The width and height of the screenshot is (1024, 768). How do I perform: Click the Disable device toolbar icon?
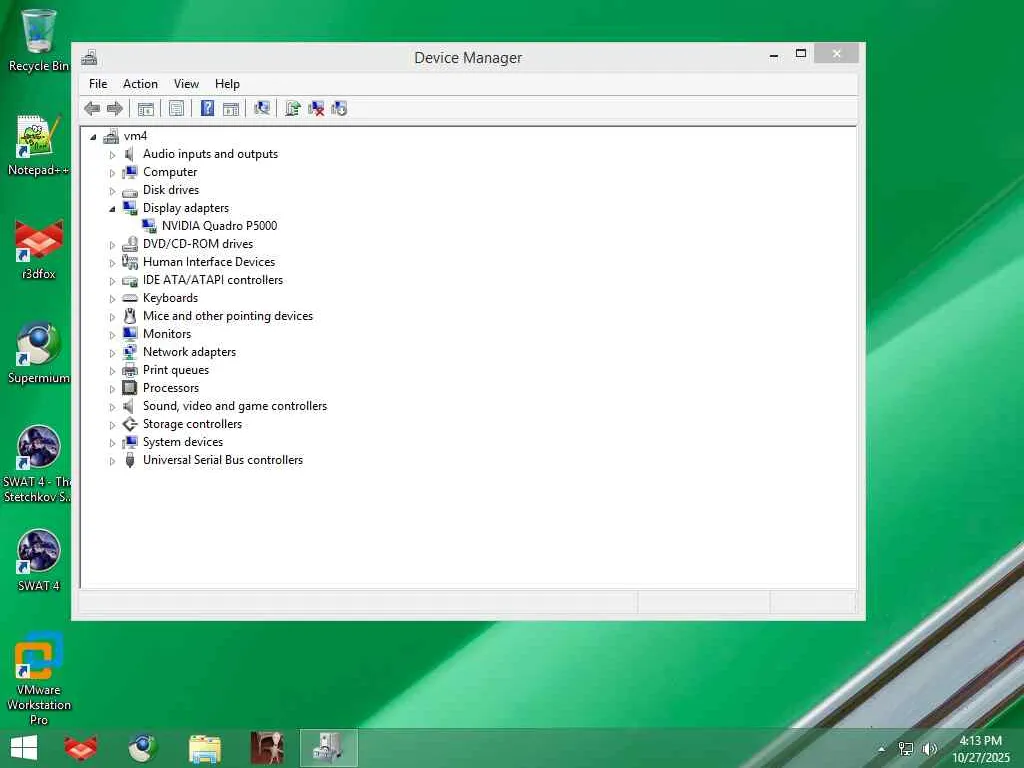tap(339, 108)
